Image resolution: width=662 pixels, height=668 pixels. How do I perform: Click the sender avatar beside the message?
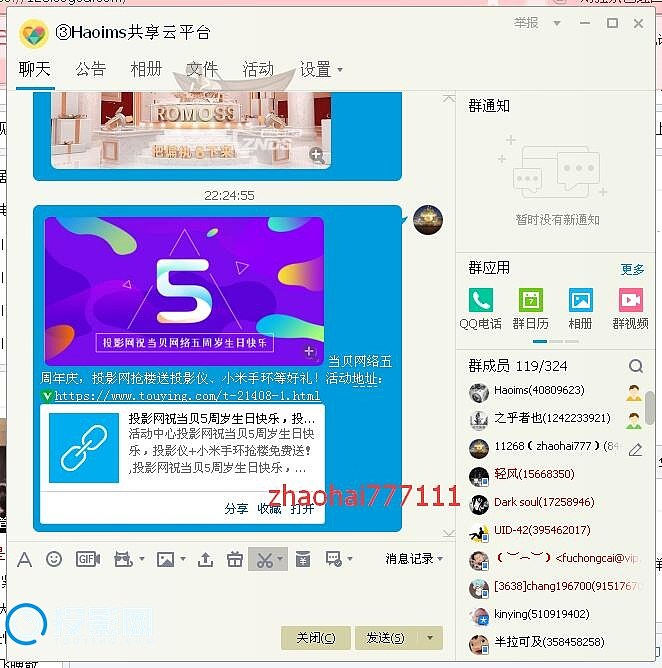click(428, 220)
